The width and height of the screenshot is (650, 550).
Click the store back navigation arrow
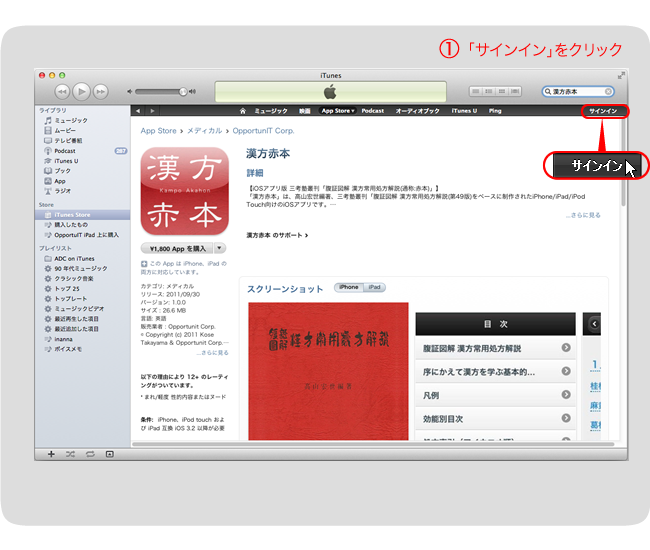(x=139, y=110)
